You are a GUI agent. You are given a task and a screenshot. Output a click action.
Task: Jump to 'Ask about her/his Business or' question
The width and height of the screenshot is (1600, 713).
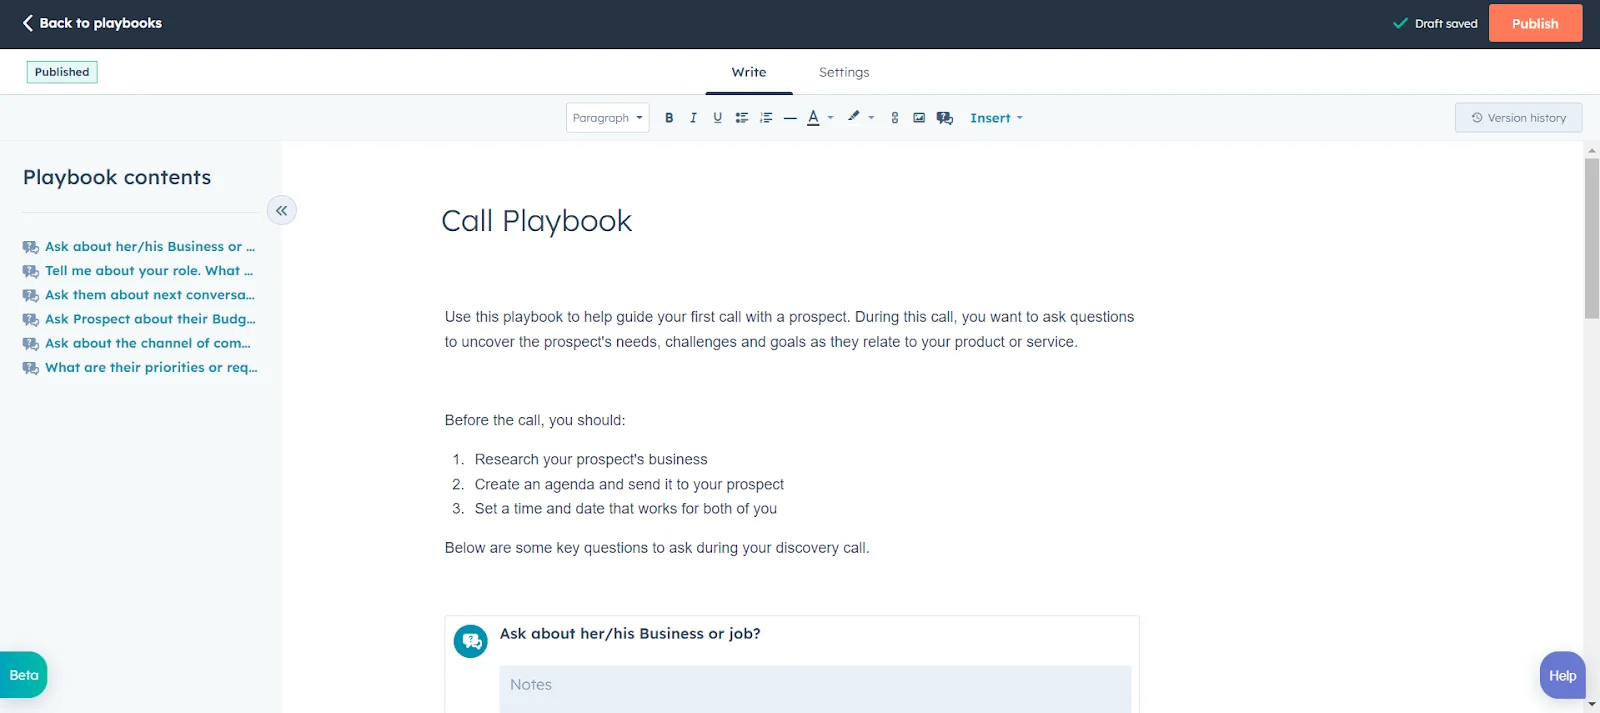click(150, 247)
